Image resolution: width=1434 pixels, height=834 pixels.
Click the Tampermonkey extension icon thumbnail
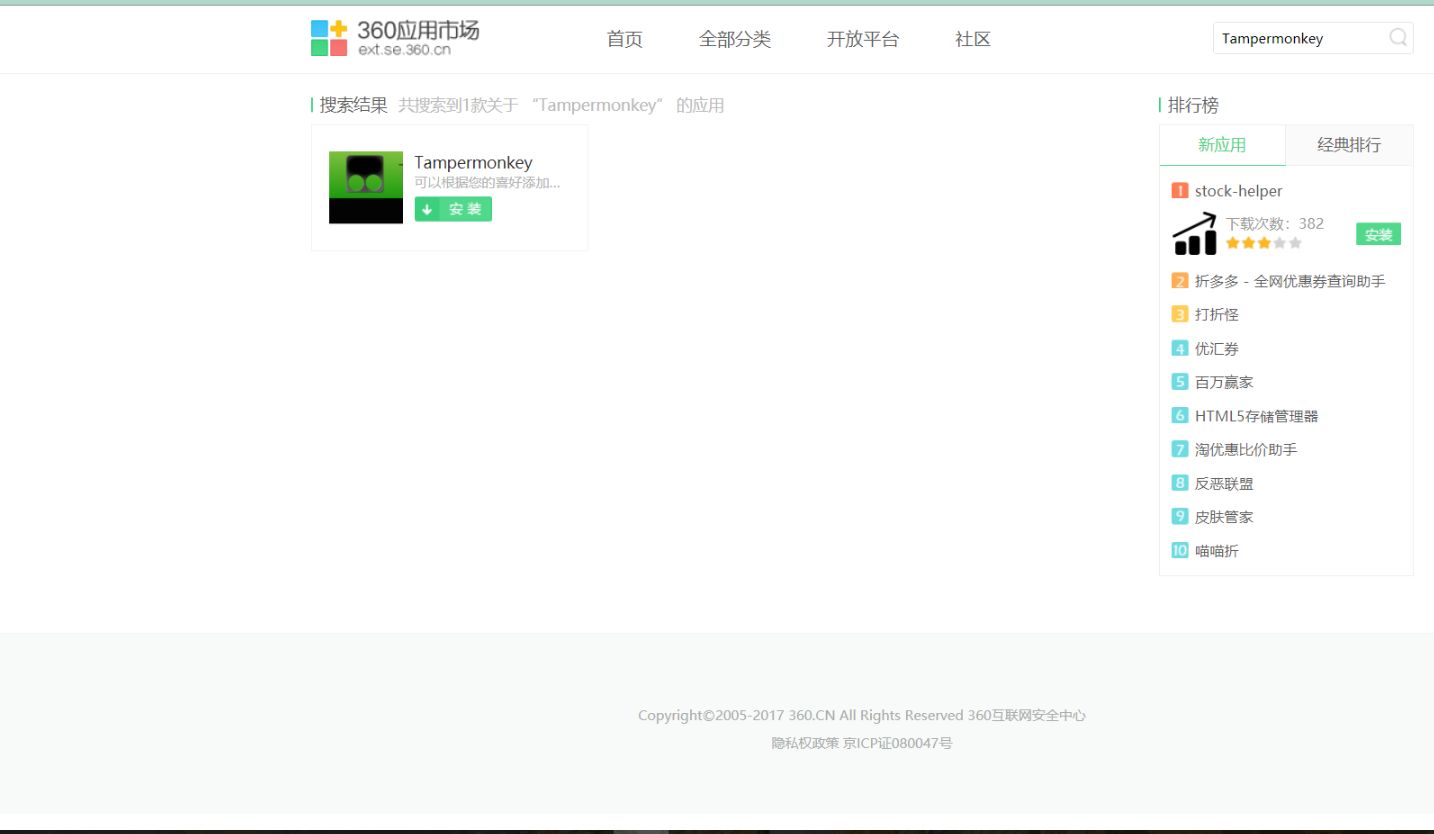tap(365, 187)
